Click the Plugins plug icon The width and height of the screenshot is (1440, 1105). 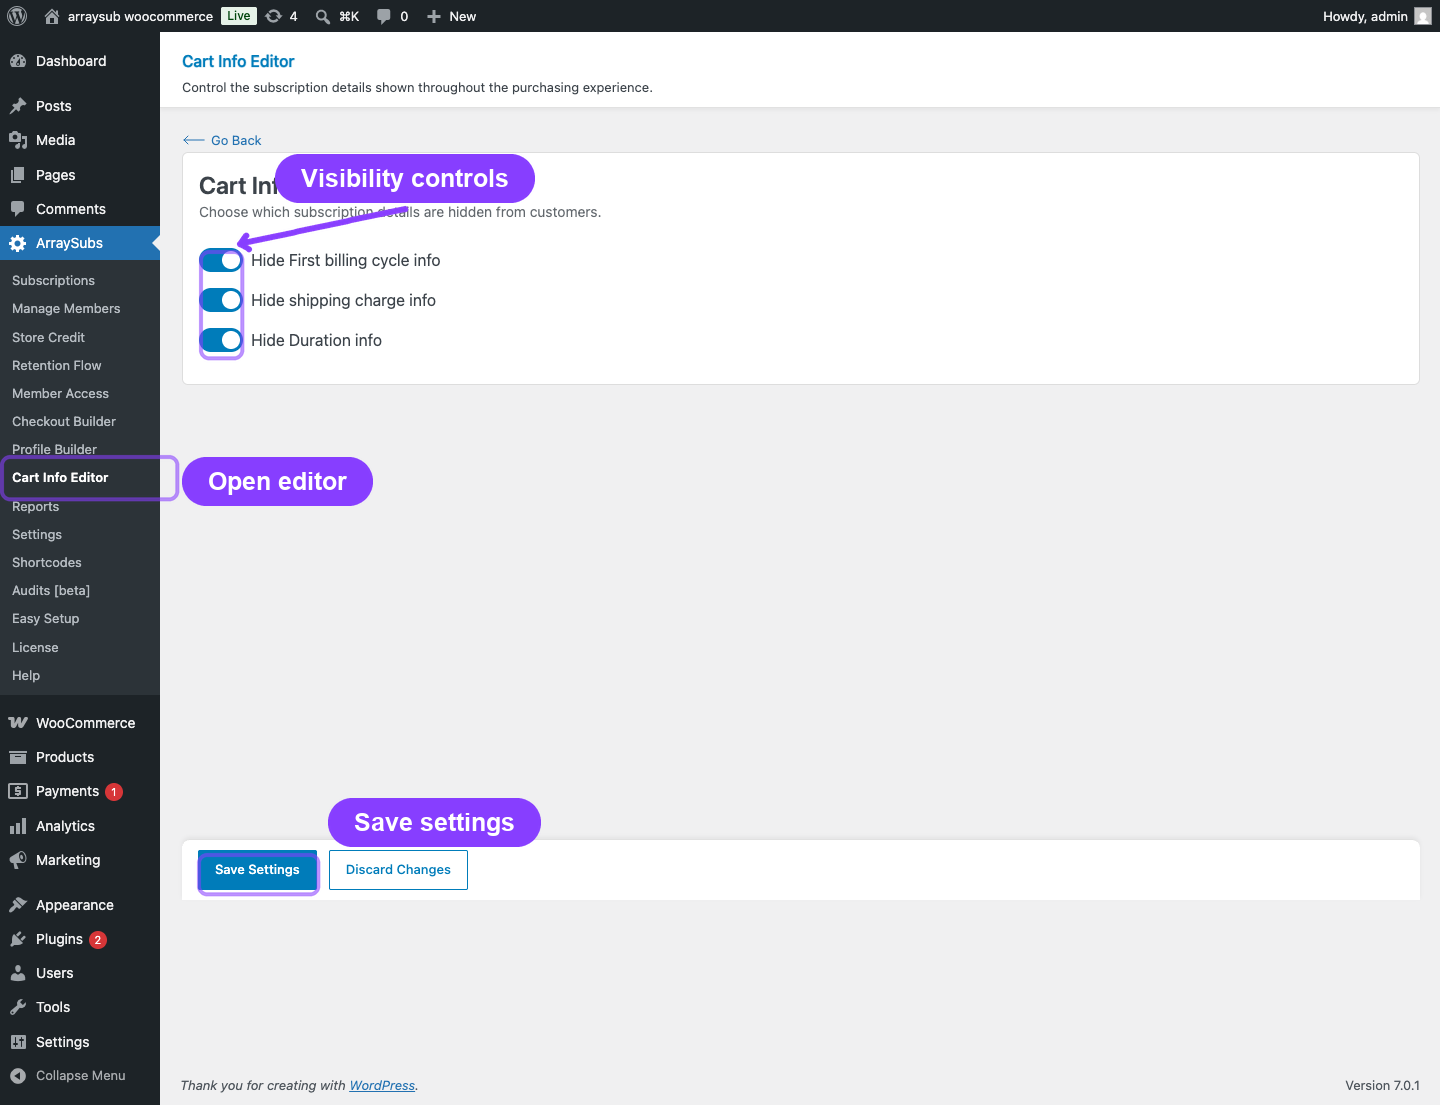click(18, 939)
